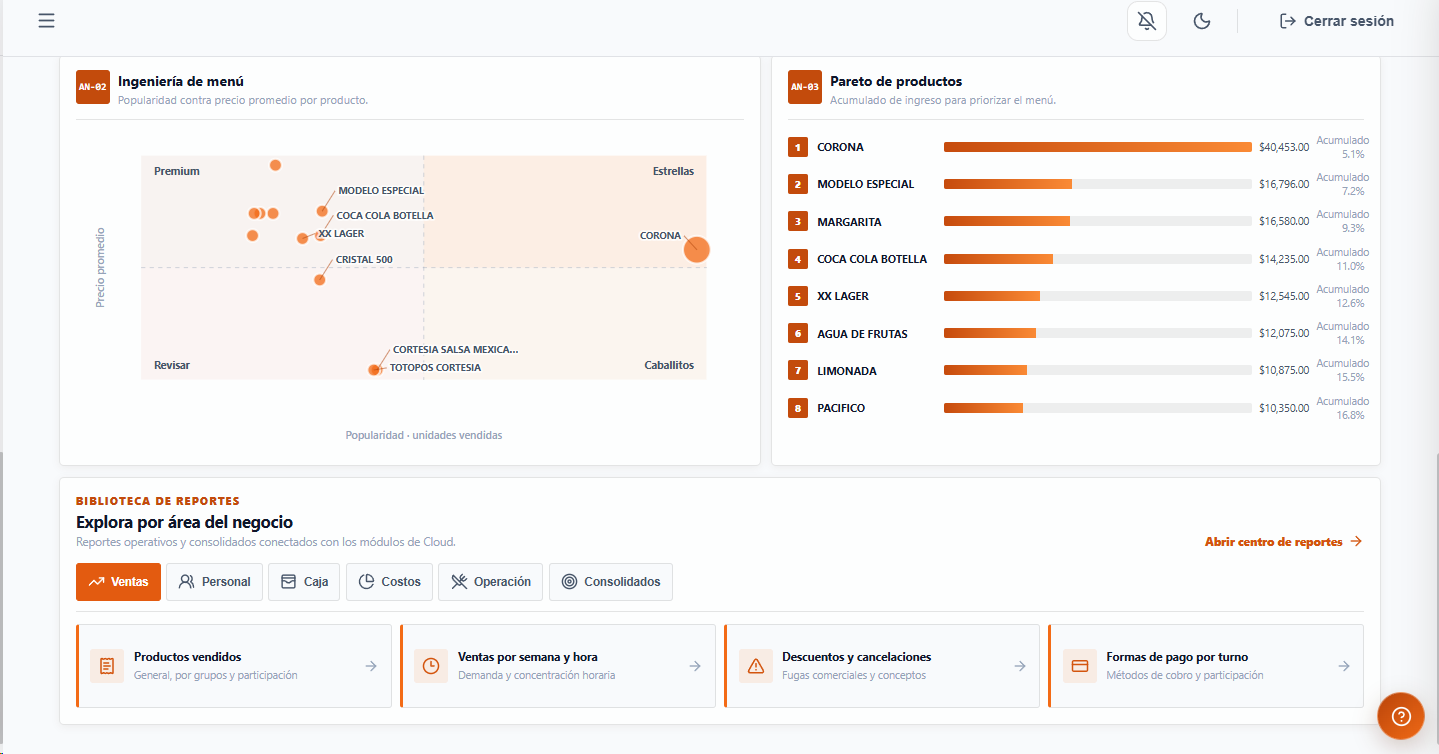This screenshot has width=1439, height=754.
Task: Toggle the muted notifications bell
Action: (x=1147, y=21)
